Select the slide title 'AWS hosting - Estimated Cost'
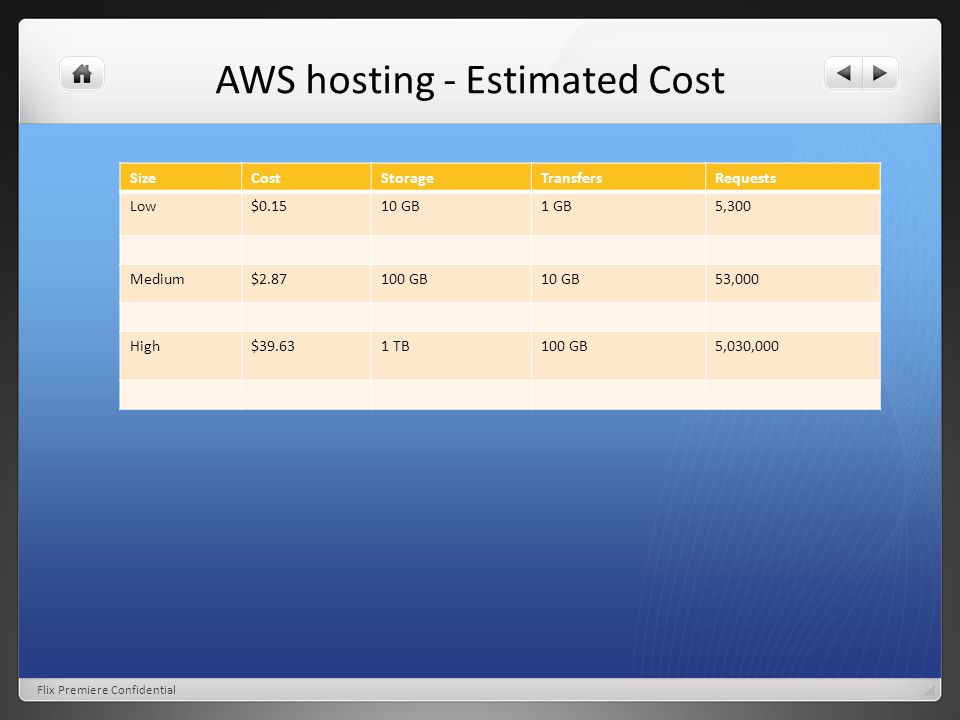The image size is (960, 720). pos(470,80)
